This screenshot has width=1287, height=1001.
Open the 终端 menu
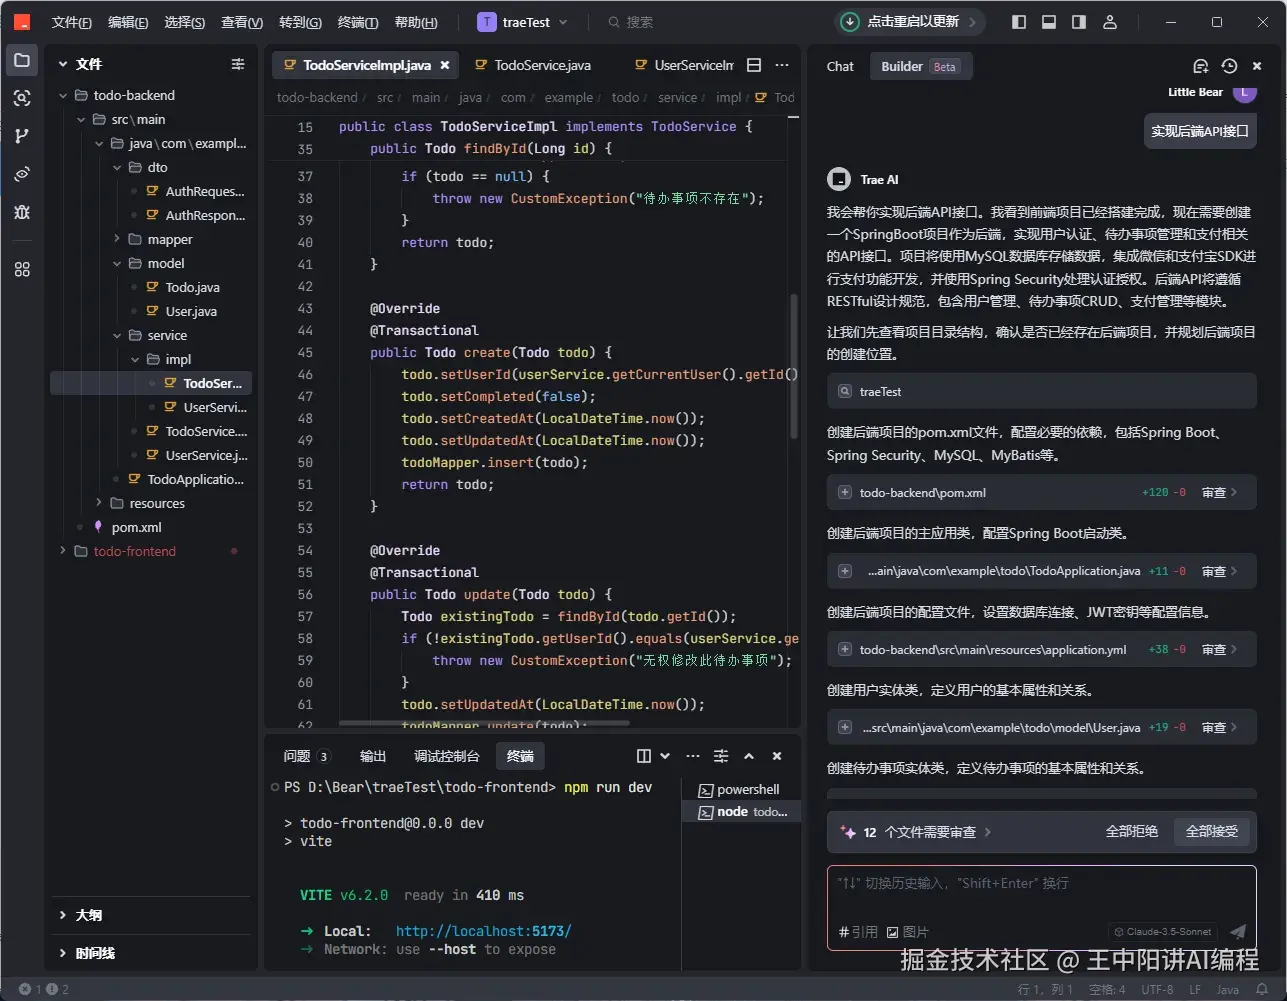click(358, 22)
